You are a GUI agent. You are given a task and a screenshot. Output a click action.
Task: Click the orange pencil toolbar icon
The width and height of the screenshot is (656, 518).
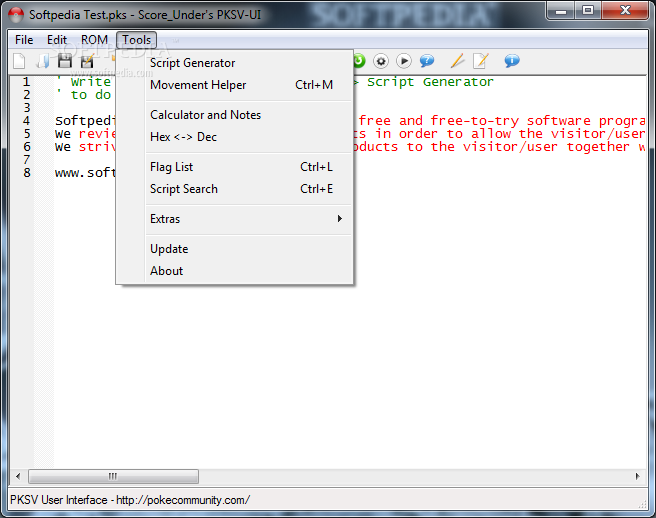(x=457, y=61)
